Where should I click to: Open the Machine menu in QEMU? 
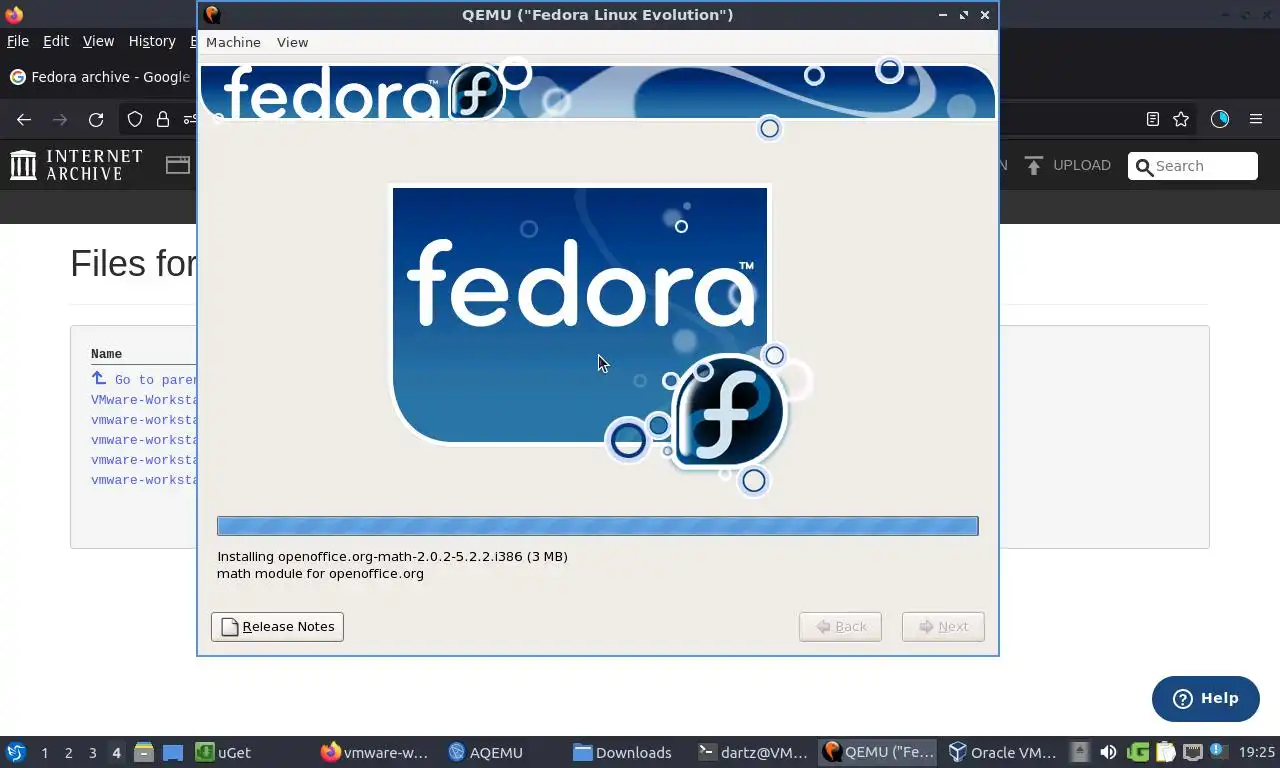tap(233, 42)
